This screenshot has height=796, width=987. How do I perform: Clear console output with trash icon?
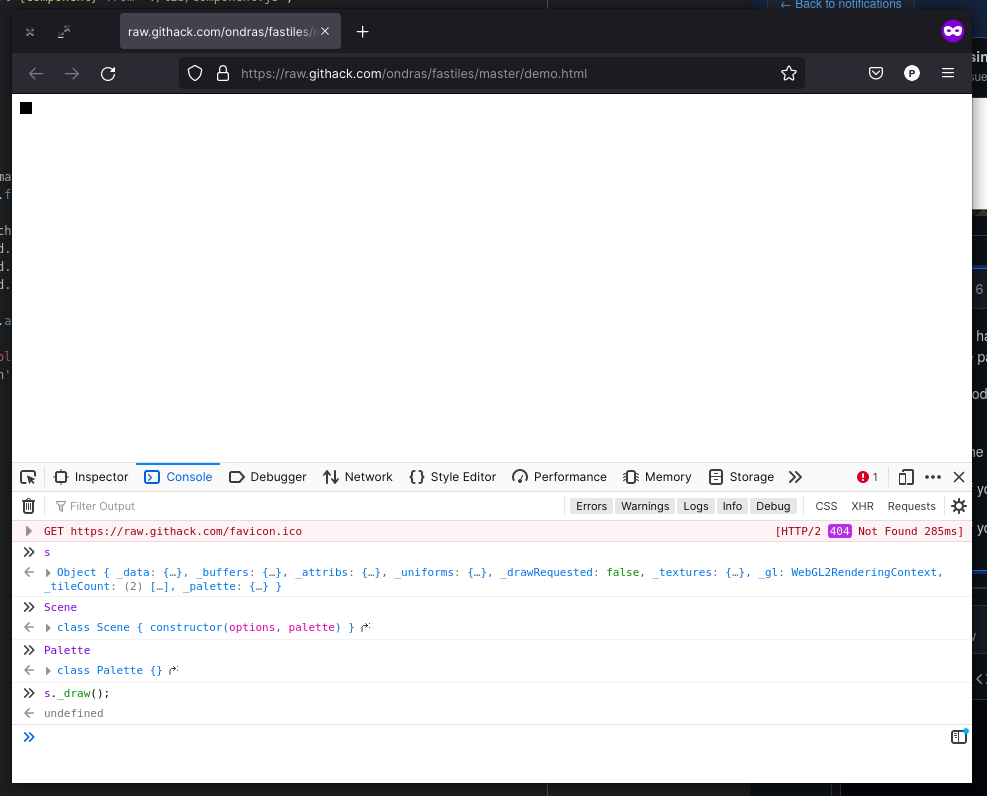(x=28, y=506)
